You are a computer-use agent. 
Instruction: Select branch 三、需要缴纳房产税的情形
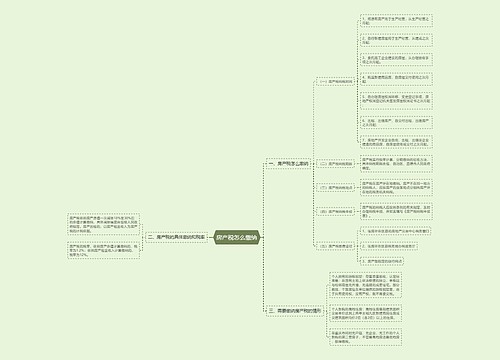tap(295, 311)
